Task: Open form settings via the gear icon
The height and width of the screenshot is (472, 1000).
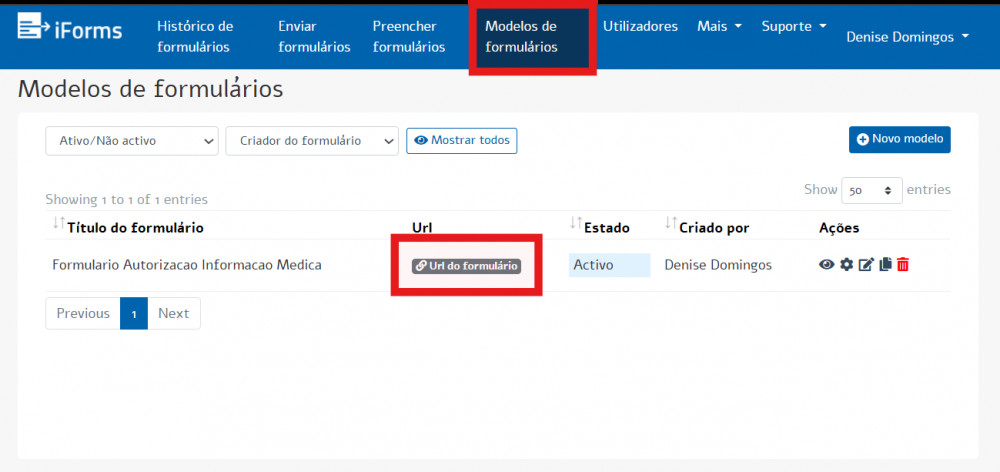Action: tap(846, 265)
